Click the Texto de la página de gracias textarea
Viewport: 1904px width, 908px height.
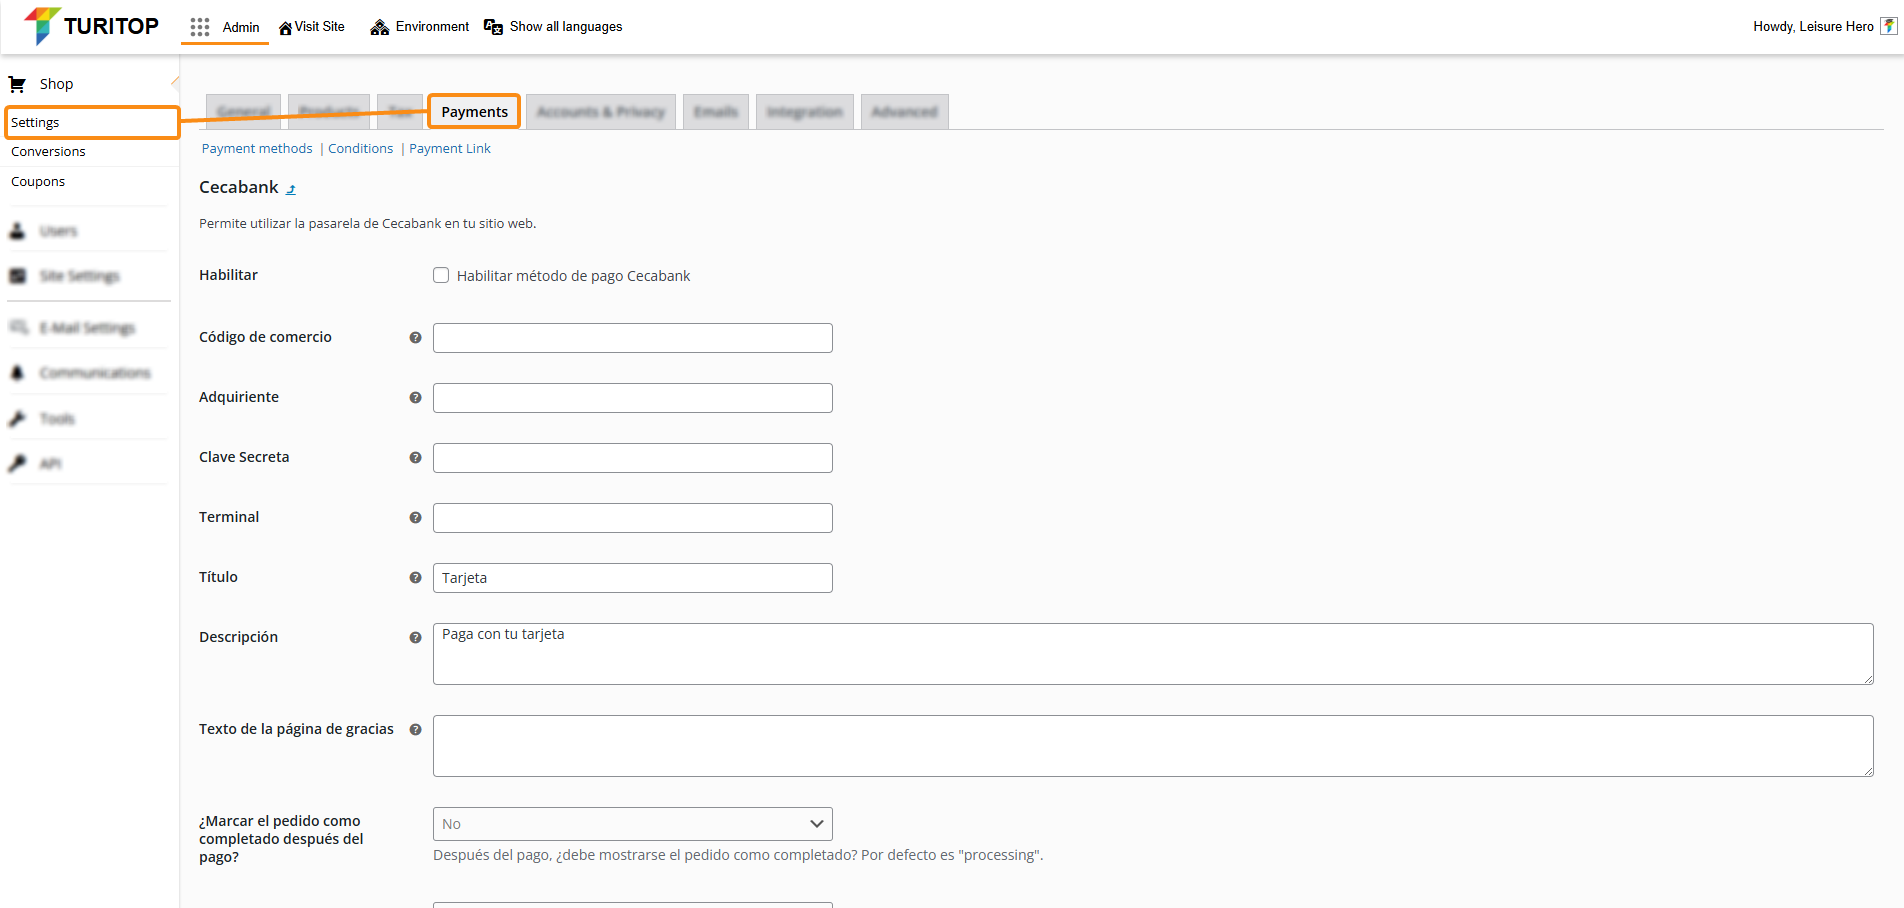(1152, 746)
